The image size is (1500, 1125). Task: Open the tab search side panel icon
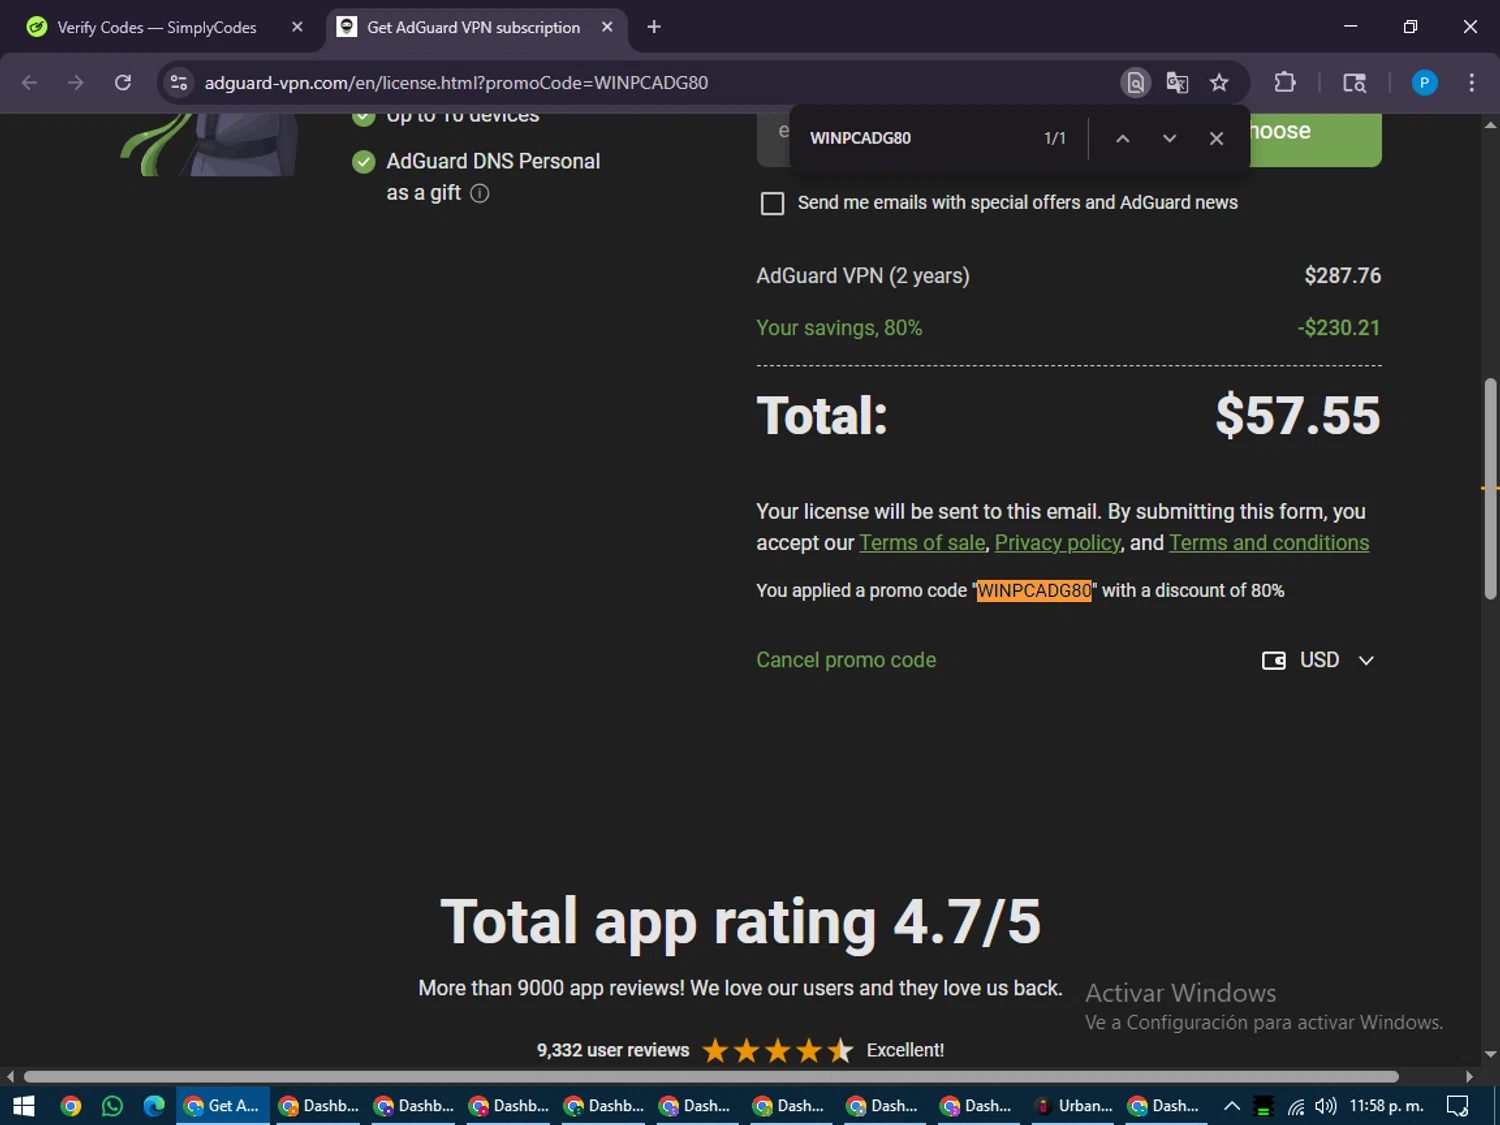click(1354, 82)
